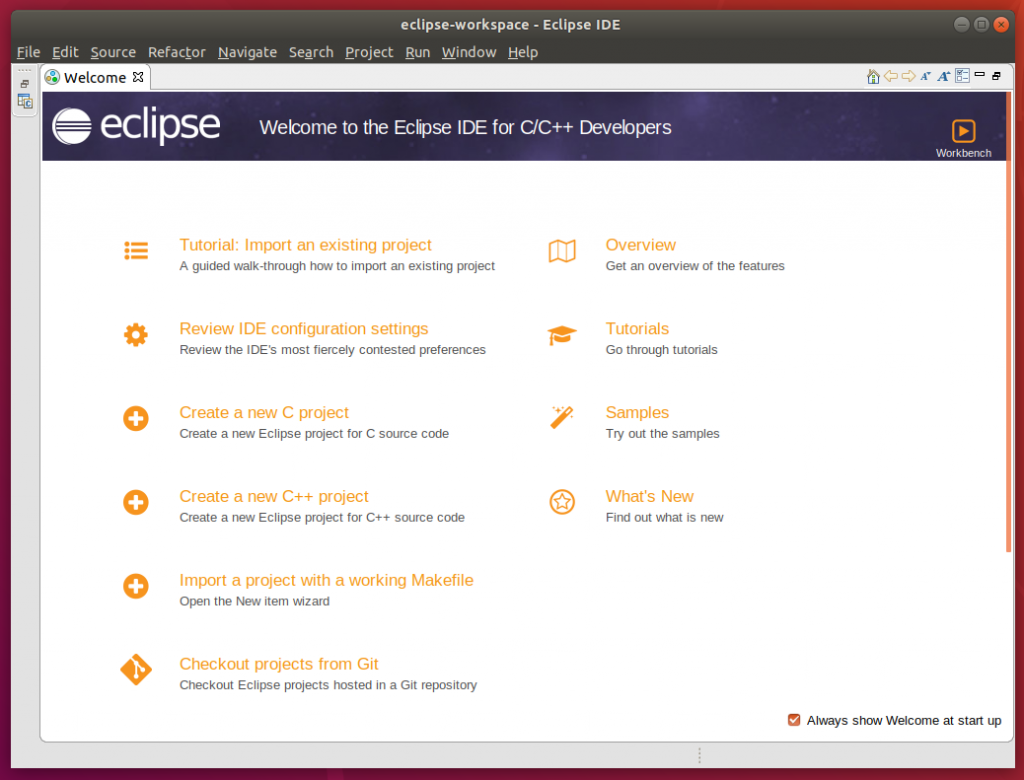Click text 'Open the New item wizard'

[x=254, y=601]
